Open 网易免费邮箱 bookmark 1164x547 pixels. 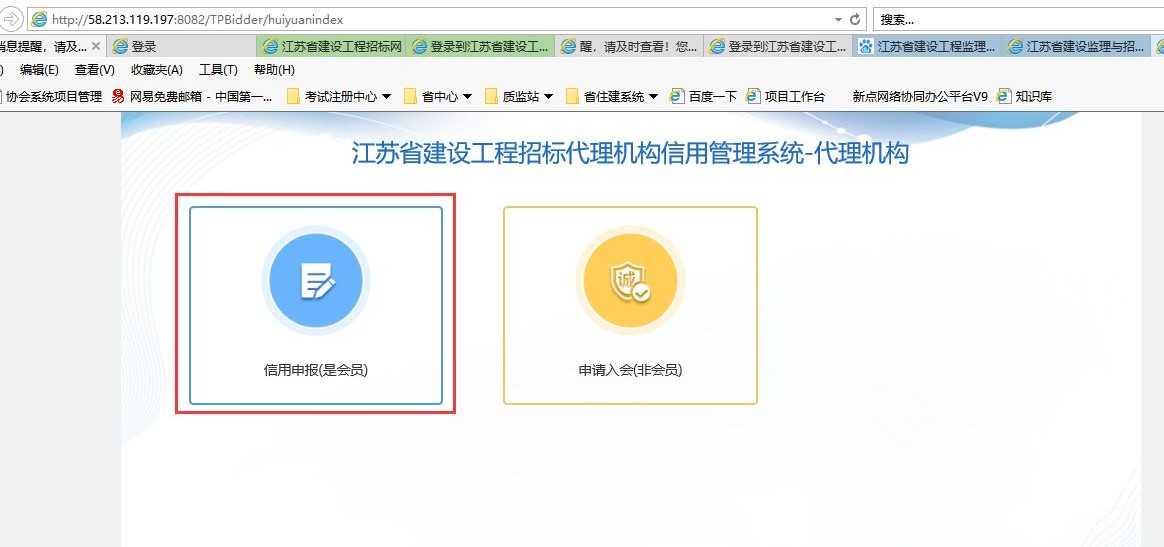[x=192, y=96]
